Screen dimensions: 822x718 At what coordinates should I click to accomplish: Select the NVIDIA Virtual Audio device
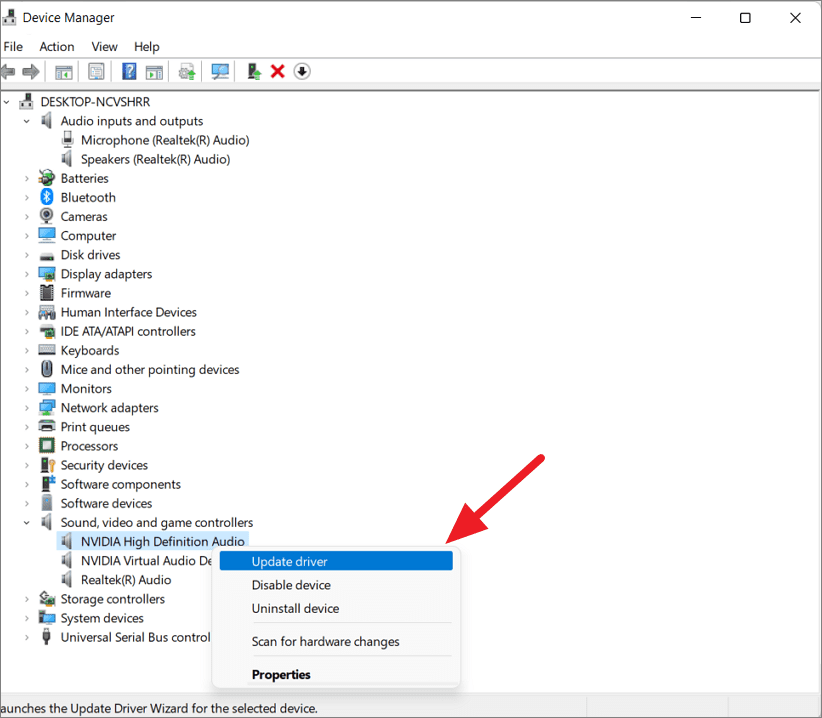[146, 561]
